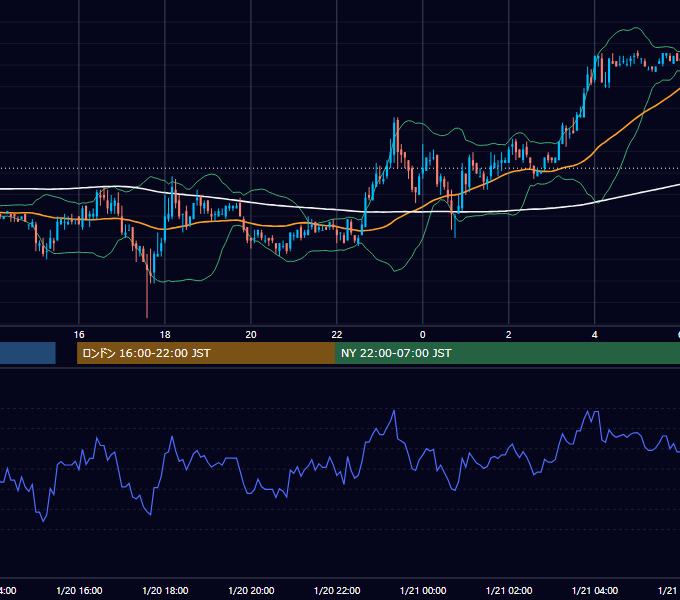Screen dimensions: 680x600
Task: Click the 1/21 04:00 bottom axis label
Action: pyautogui.click(x=595, y=590)
